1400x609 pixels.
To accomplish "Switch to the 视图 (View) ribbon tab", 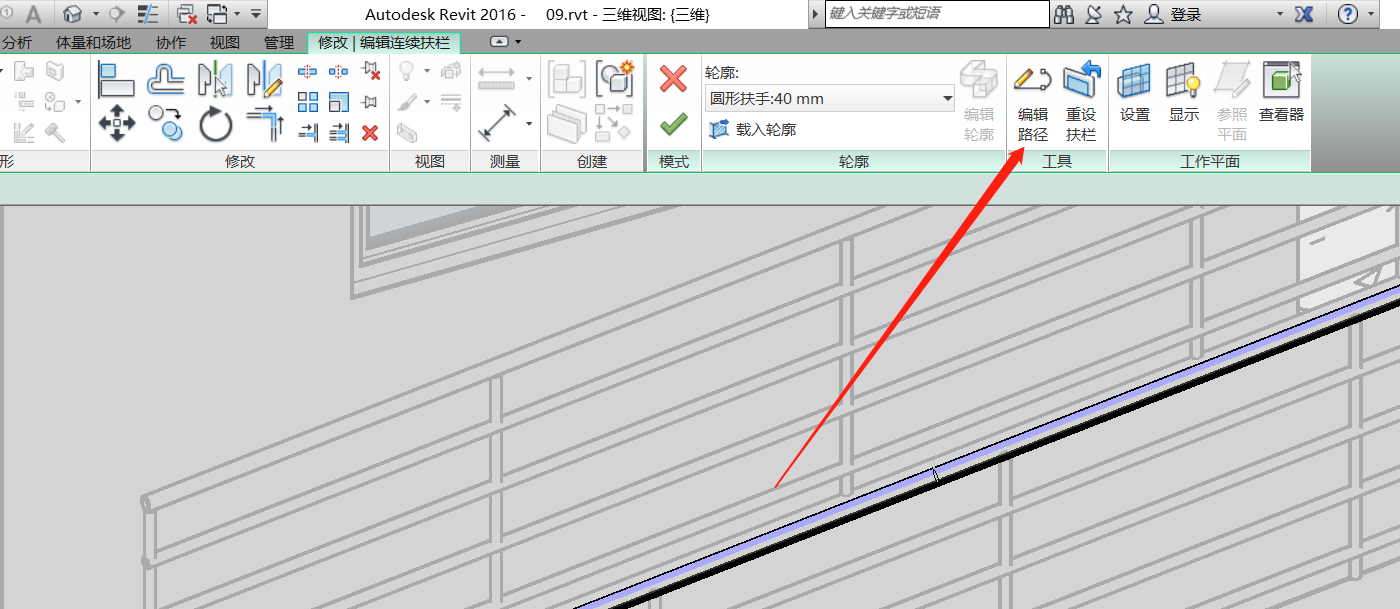I will 225,43.
